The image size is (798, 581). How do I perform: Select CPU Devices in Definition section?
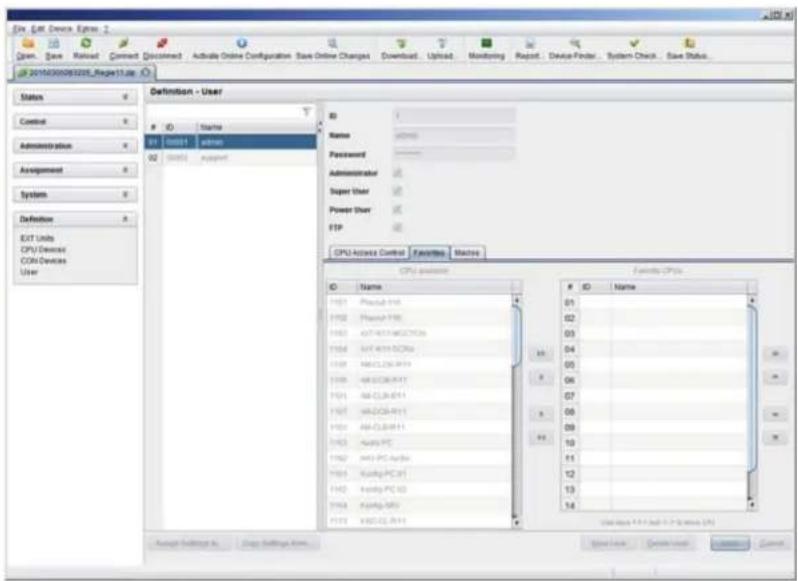tap(43, 249)
